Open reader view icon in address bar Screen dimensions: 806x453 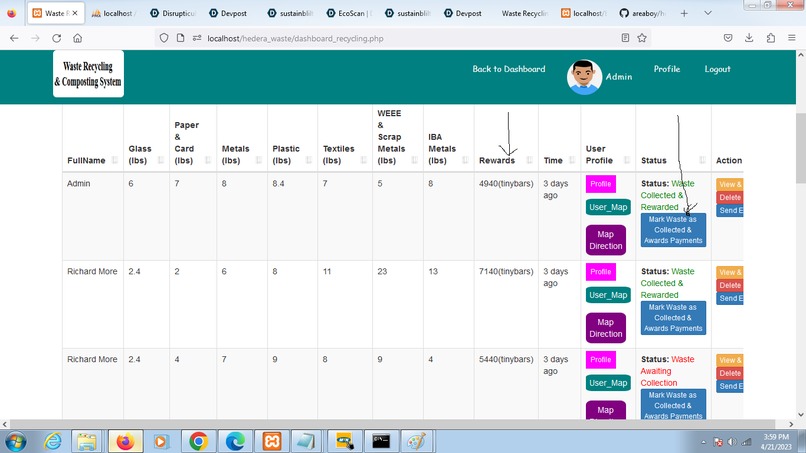[x=625, y=38]
